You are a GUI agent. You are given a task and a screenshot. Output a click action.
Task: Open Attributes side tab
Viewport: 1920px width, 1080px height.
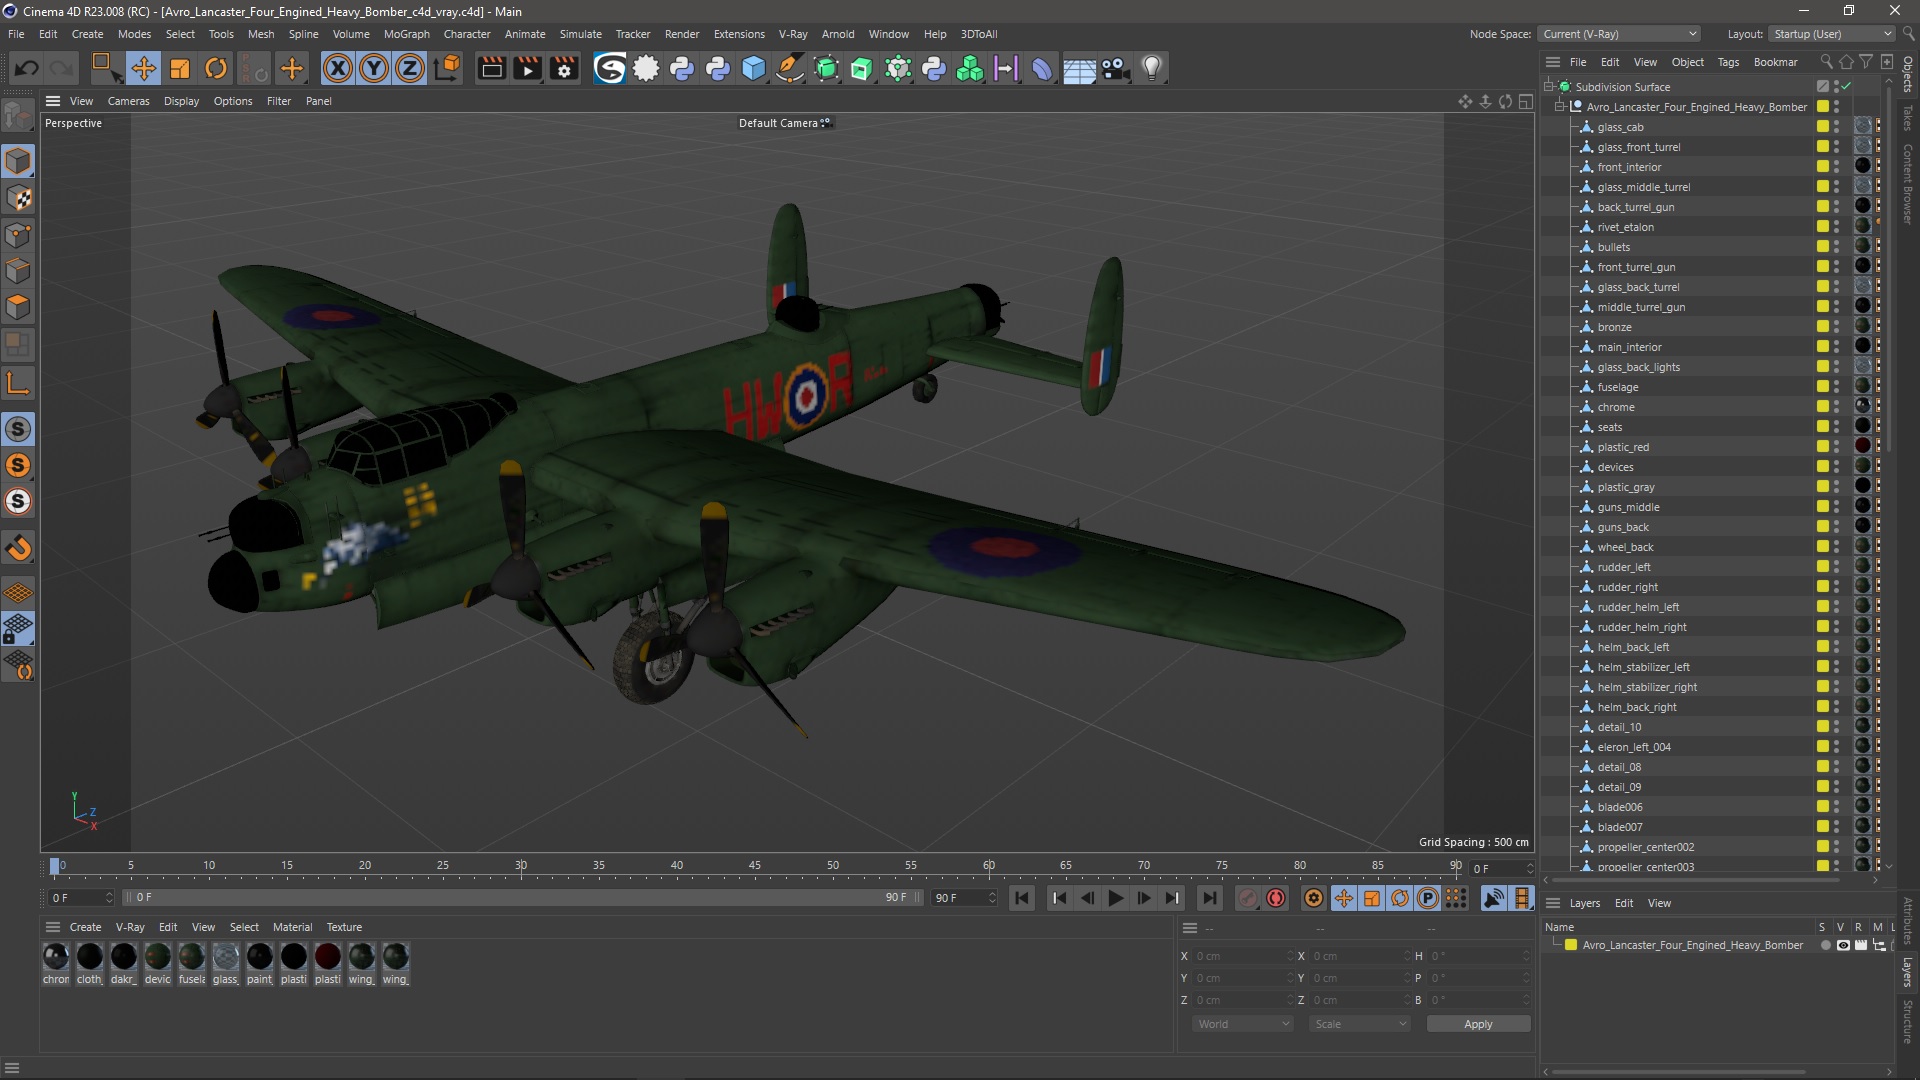(x=1908, y=921)
